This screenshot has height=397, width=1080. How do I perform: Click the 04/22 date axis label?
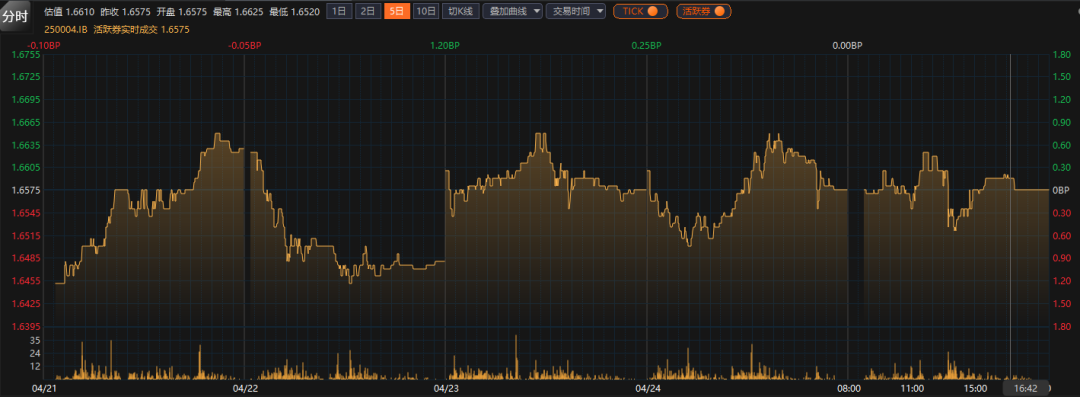tap(245, 389)
